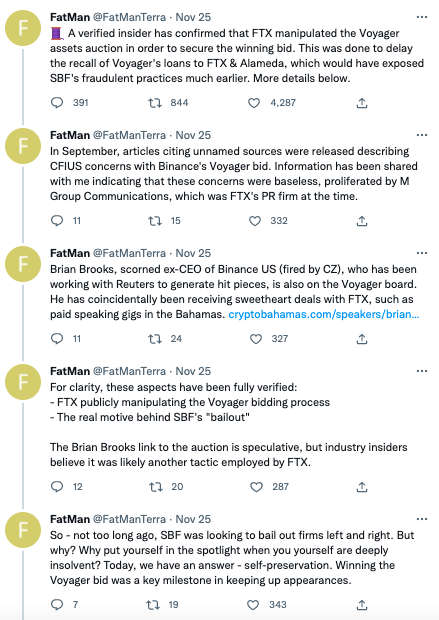Viewport: 439px width, 620px height.
Task: Retweet the Brian Brooks tweet with 24 retweets
Action: coord(155,339)
